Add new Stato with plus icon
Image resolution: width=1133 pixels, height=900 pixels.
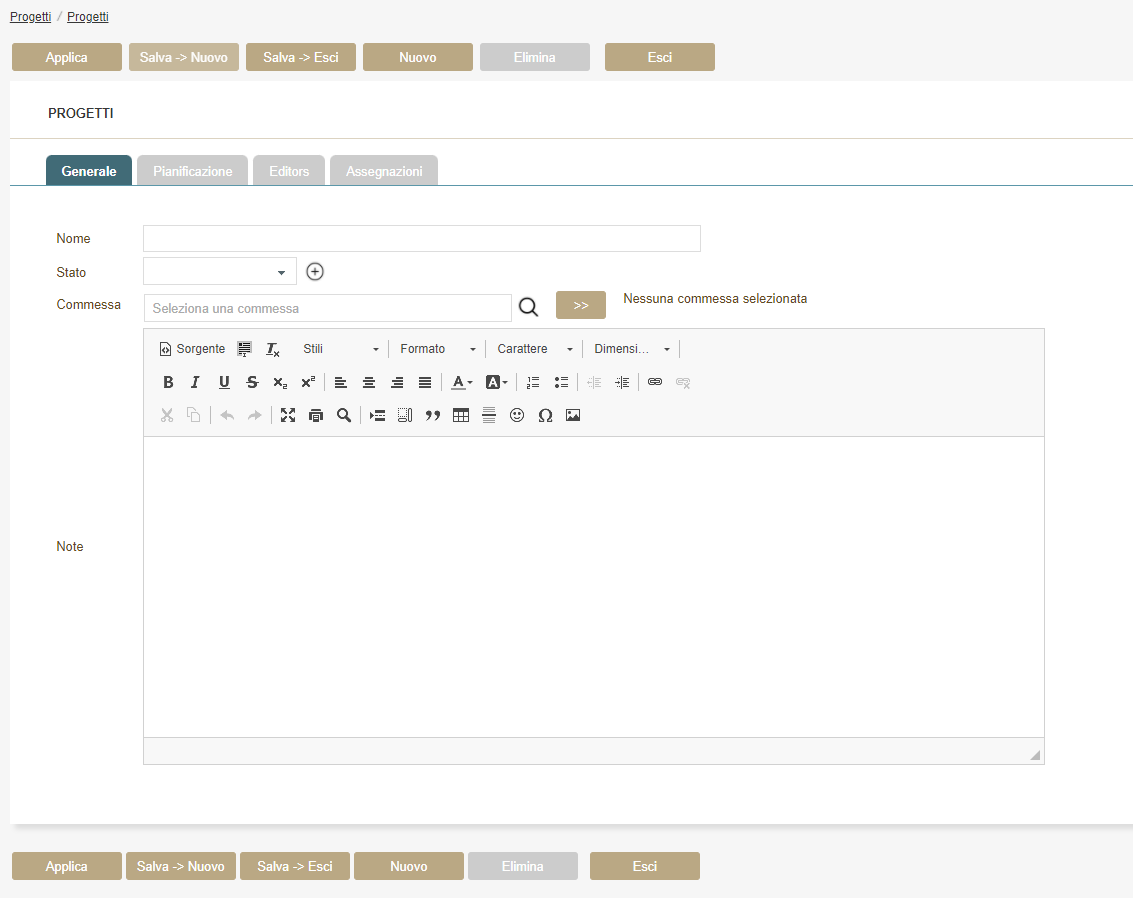pos(315,271)
